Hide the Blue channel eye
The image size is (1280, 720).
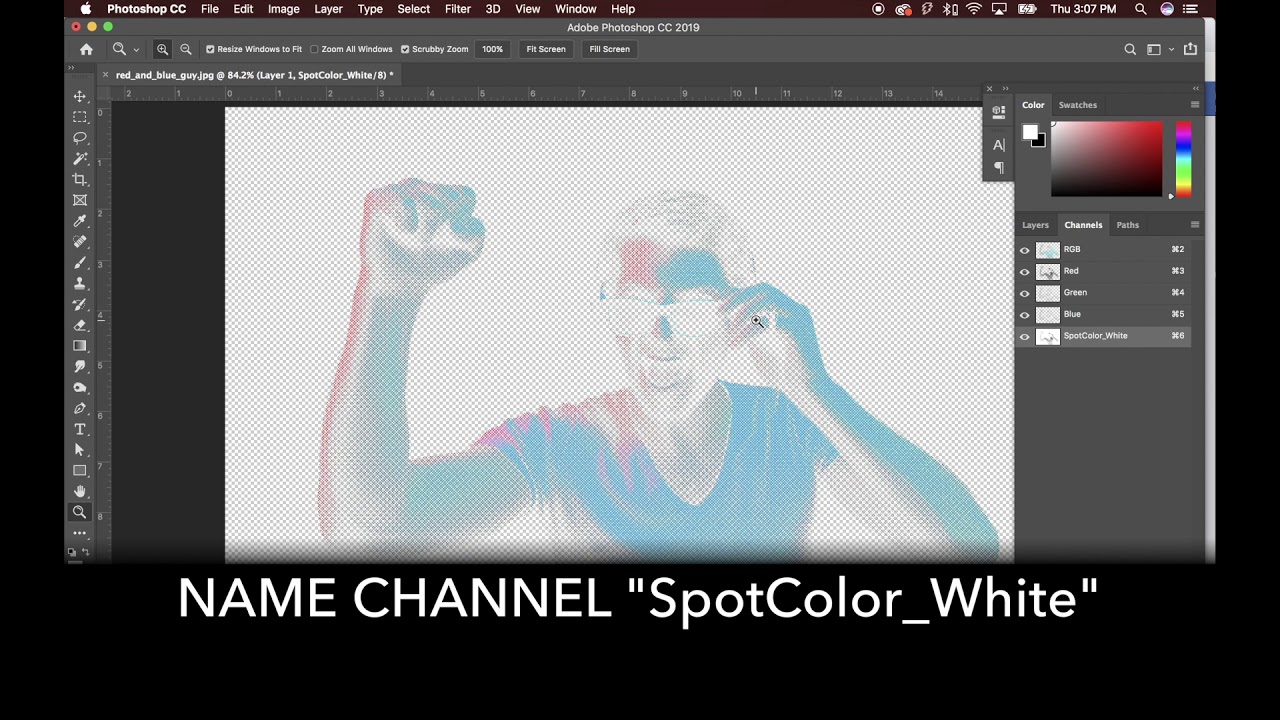(x=1024, y=315)
